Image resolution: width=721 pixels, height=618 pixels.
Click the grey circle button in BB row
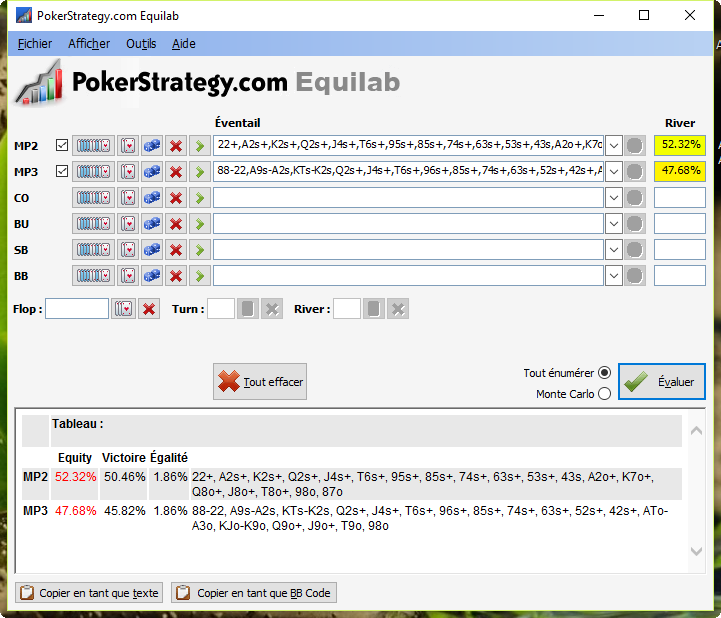635,276
